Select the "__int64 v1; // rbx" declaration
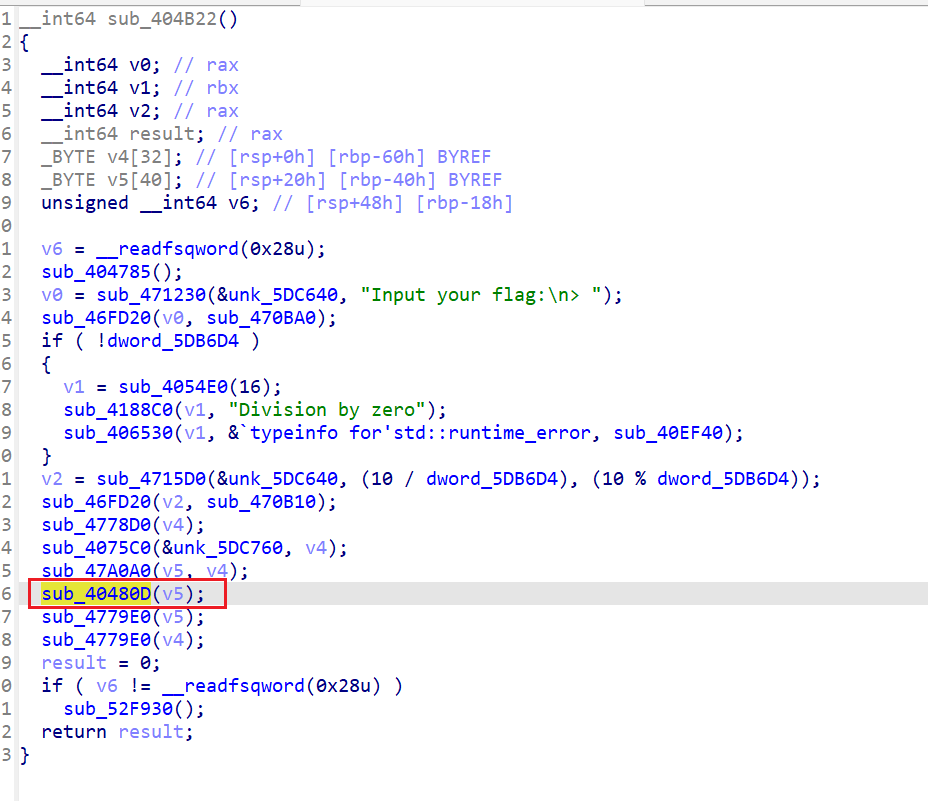This screenshot has width=928, height=801. (140, 88)
